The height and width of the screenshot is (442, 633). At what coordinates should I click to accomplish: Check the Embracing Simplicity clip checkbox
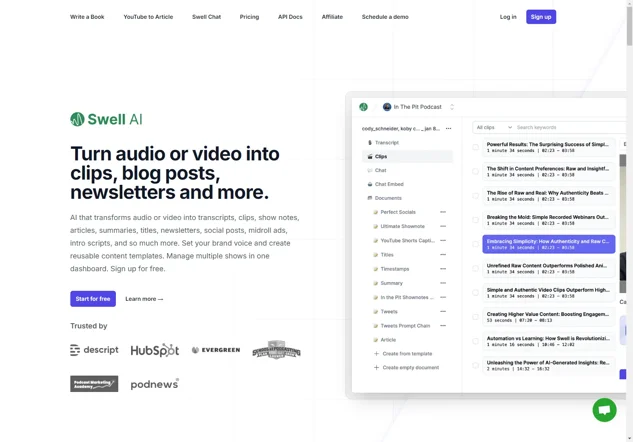[x=476, y=244]
